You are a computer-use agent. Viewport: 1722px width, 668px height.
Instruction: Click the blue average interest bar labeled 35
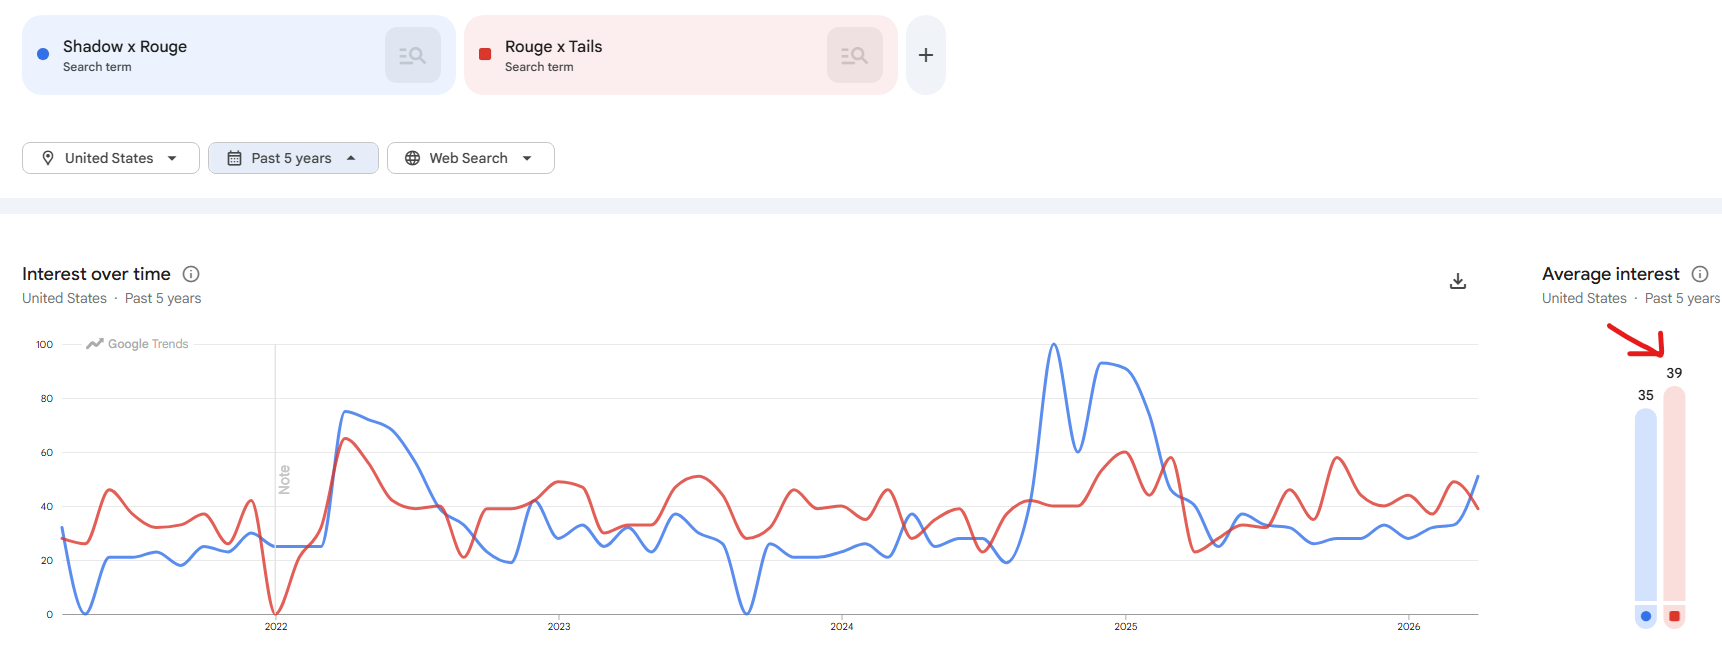(1645, 505)
